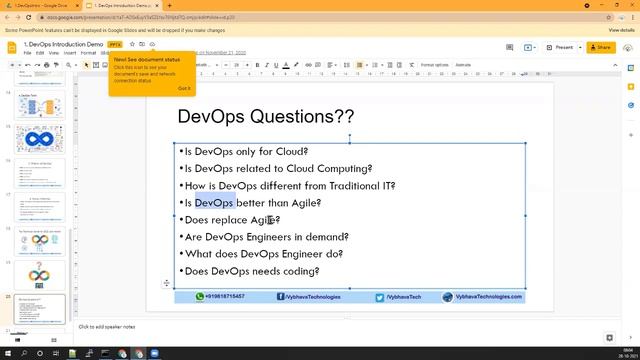Click the Decrease indent icon
This screenshot has width=640, height=360.
tap(390, 65)
